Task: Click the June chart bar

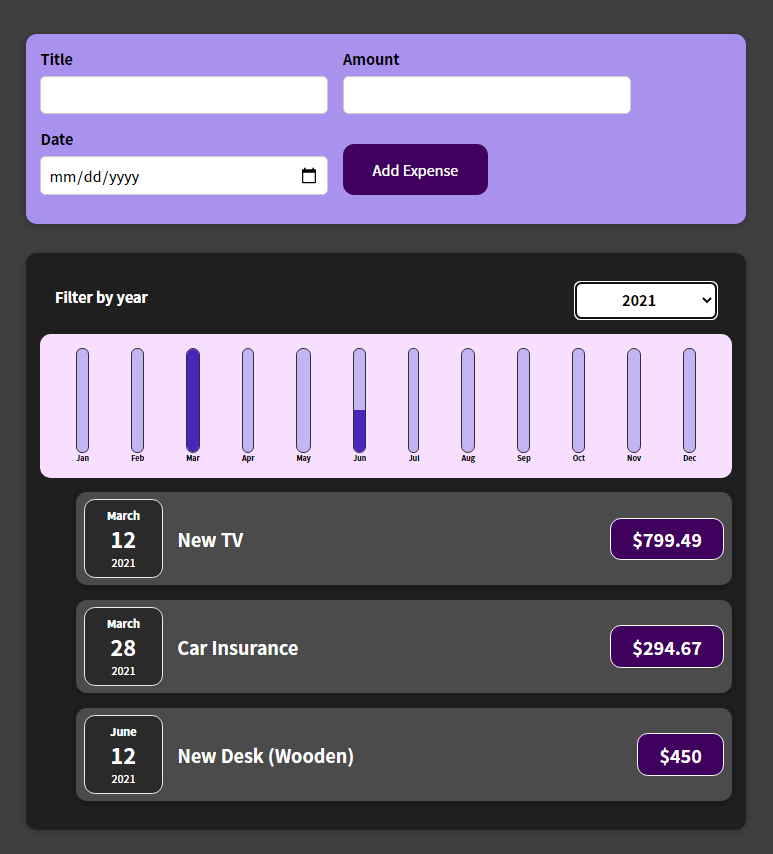Action: tap(358, 400)
